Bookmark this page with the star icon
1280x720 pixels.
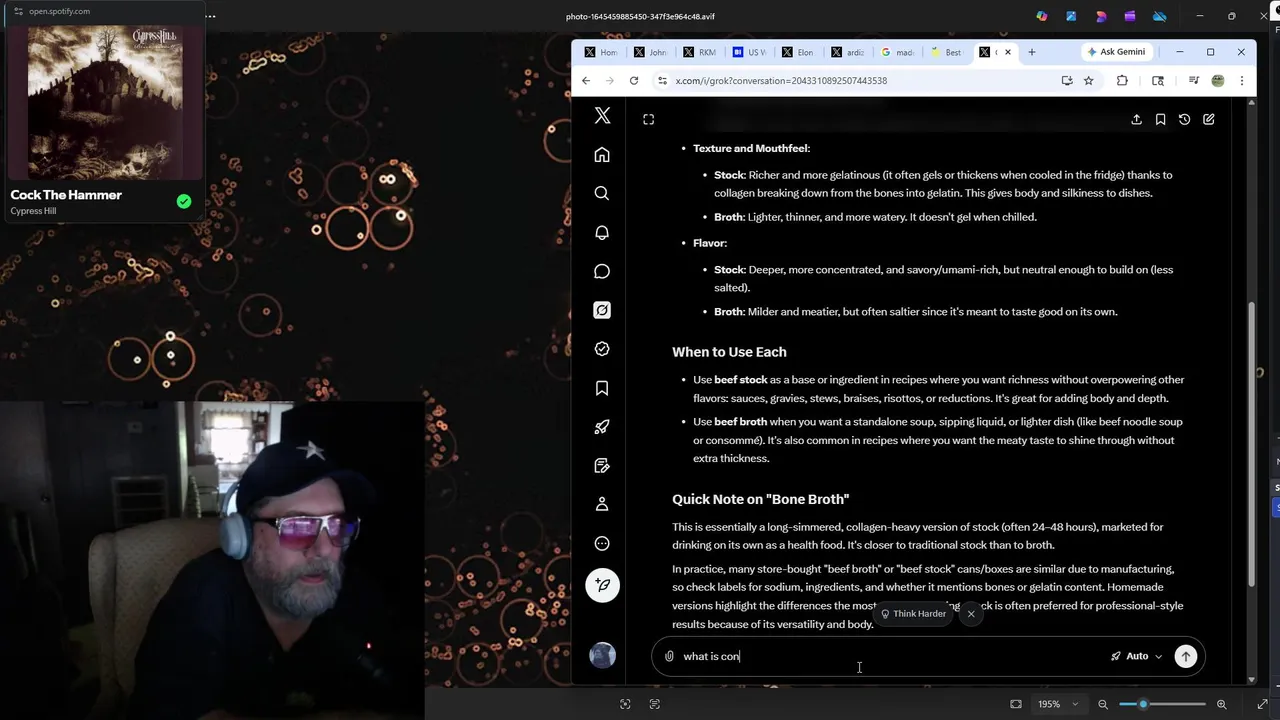pyautogui.click(x=1089, y=81)
